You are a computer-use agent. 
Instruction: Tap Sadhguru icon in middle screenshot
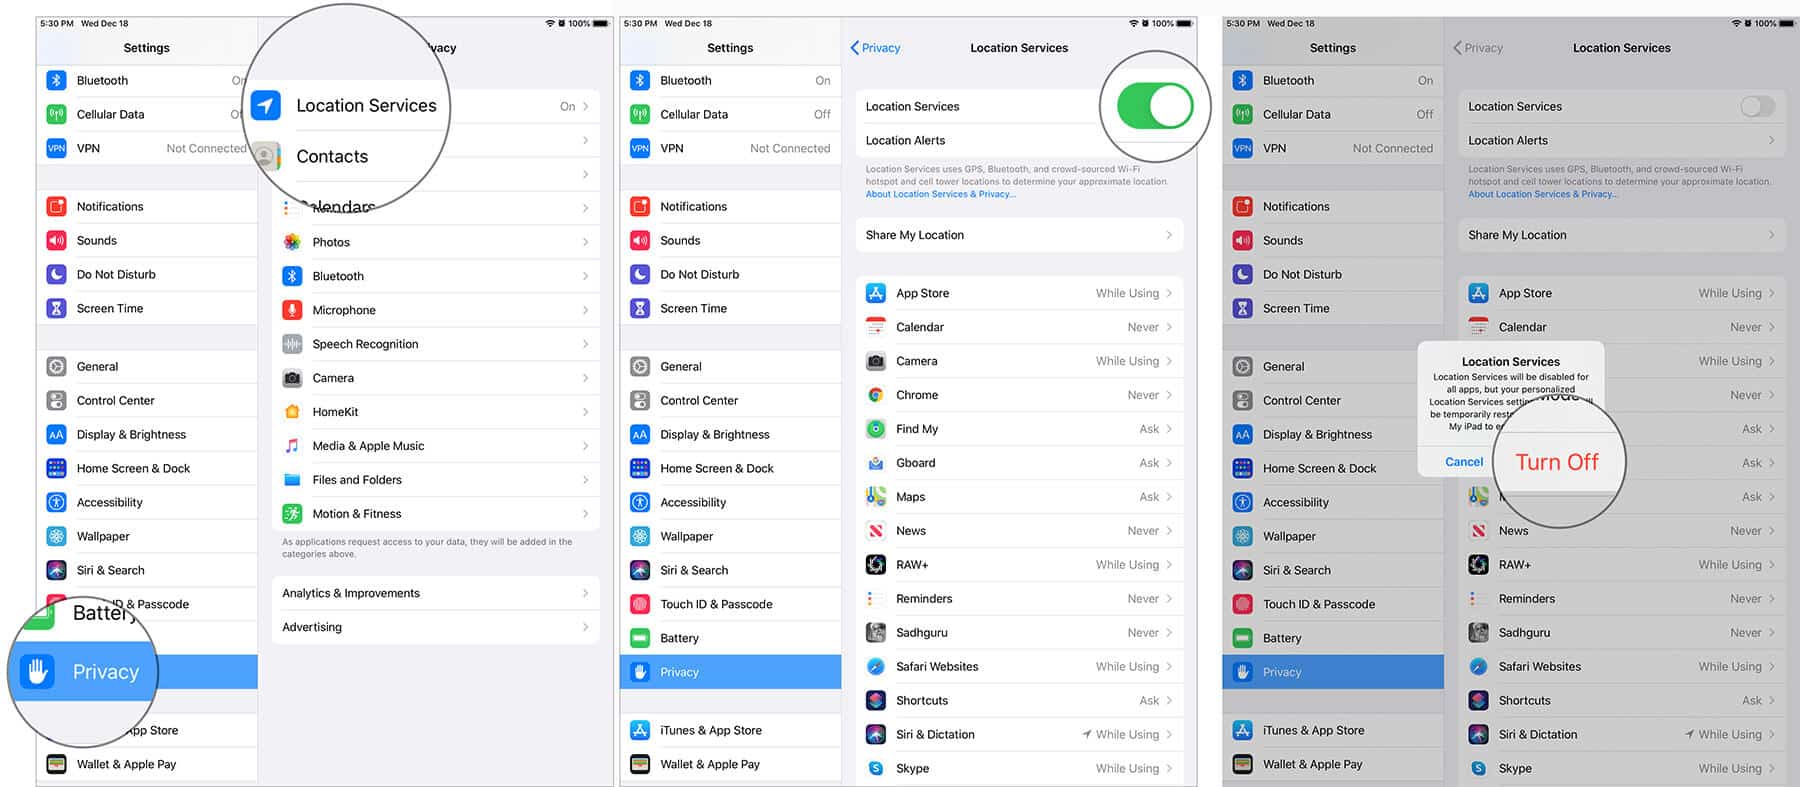coord(876,633)
